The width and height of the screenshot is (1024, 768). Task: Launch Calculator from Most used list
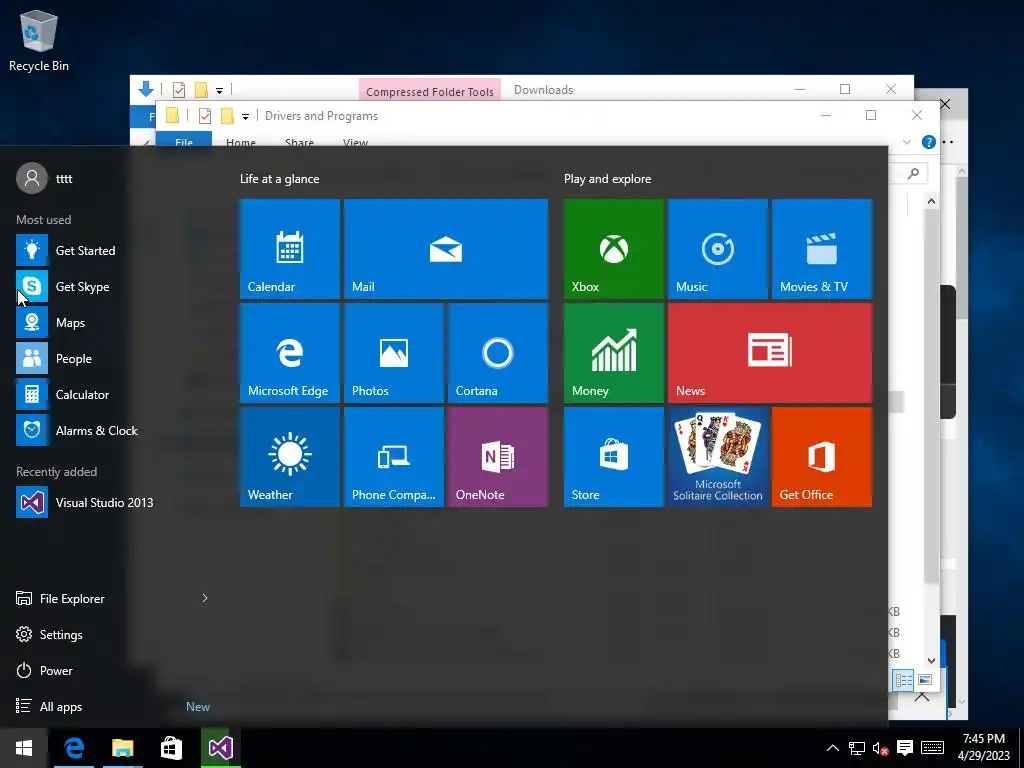pyautogui.click(x=111, y=394)
